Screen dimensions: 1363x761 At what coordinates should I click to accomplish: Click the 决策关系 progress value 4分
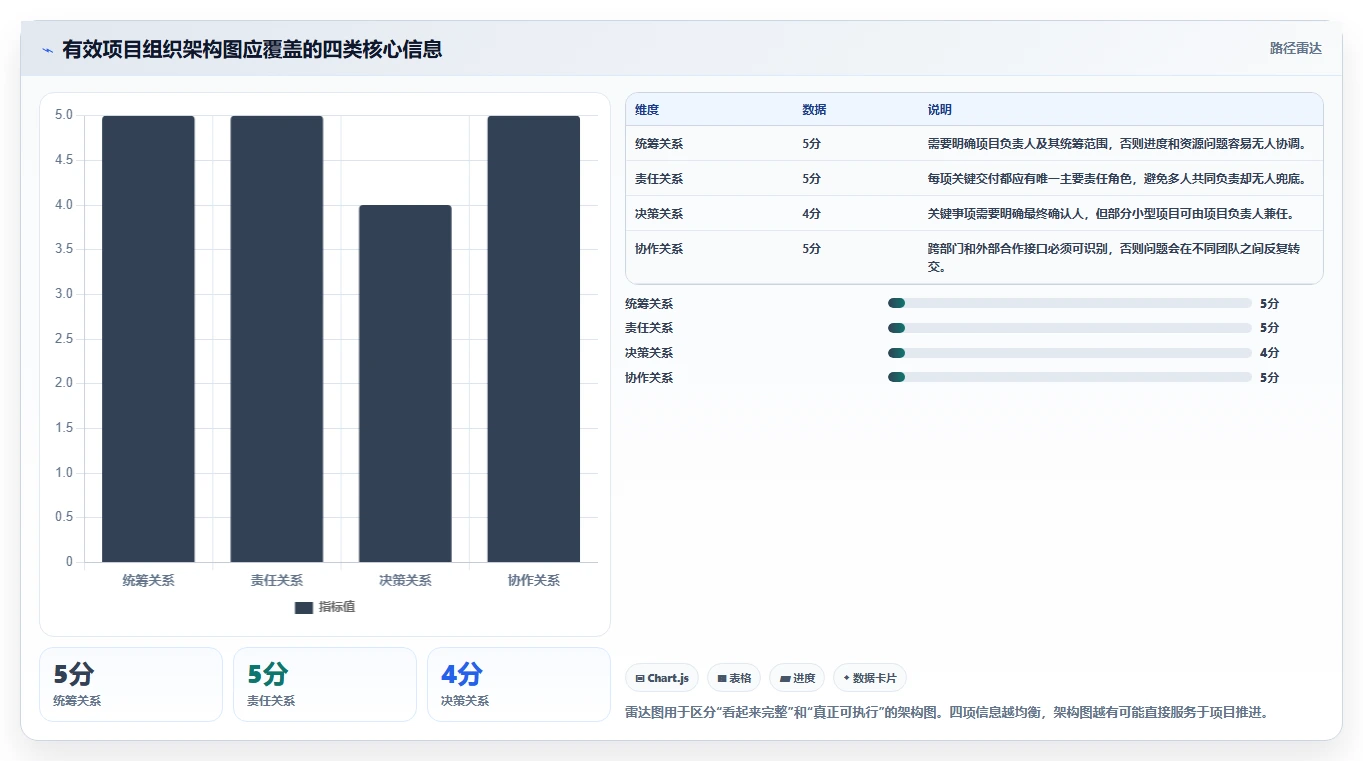click(x=1269, y=353)
